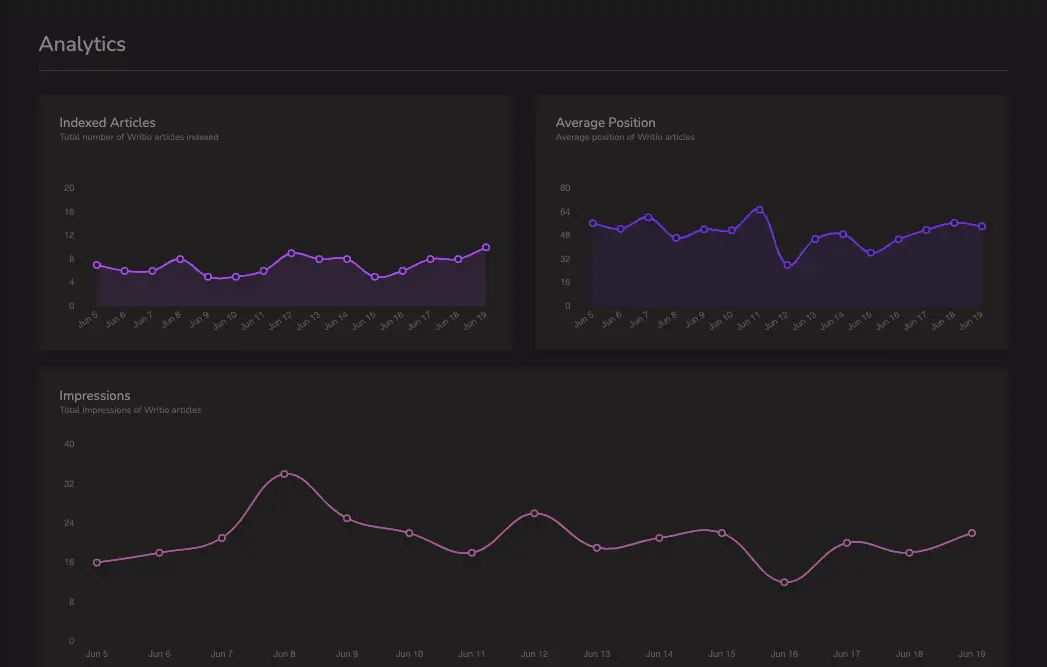This screenshot has width=1047, height=667.
Task: Select the Jun 8 point on Indexed Articles
Action: click(180, 259)
